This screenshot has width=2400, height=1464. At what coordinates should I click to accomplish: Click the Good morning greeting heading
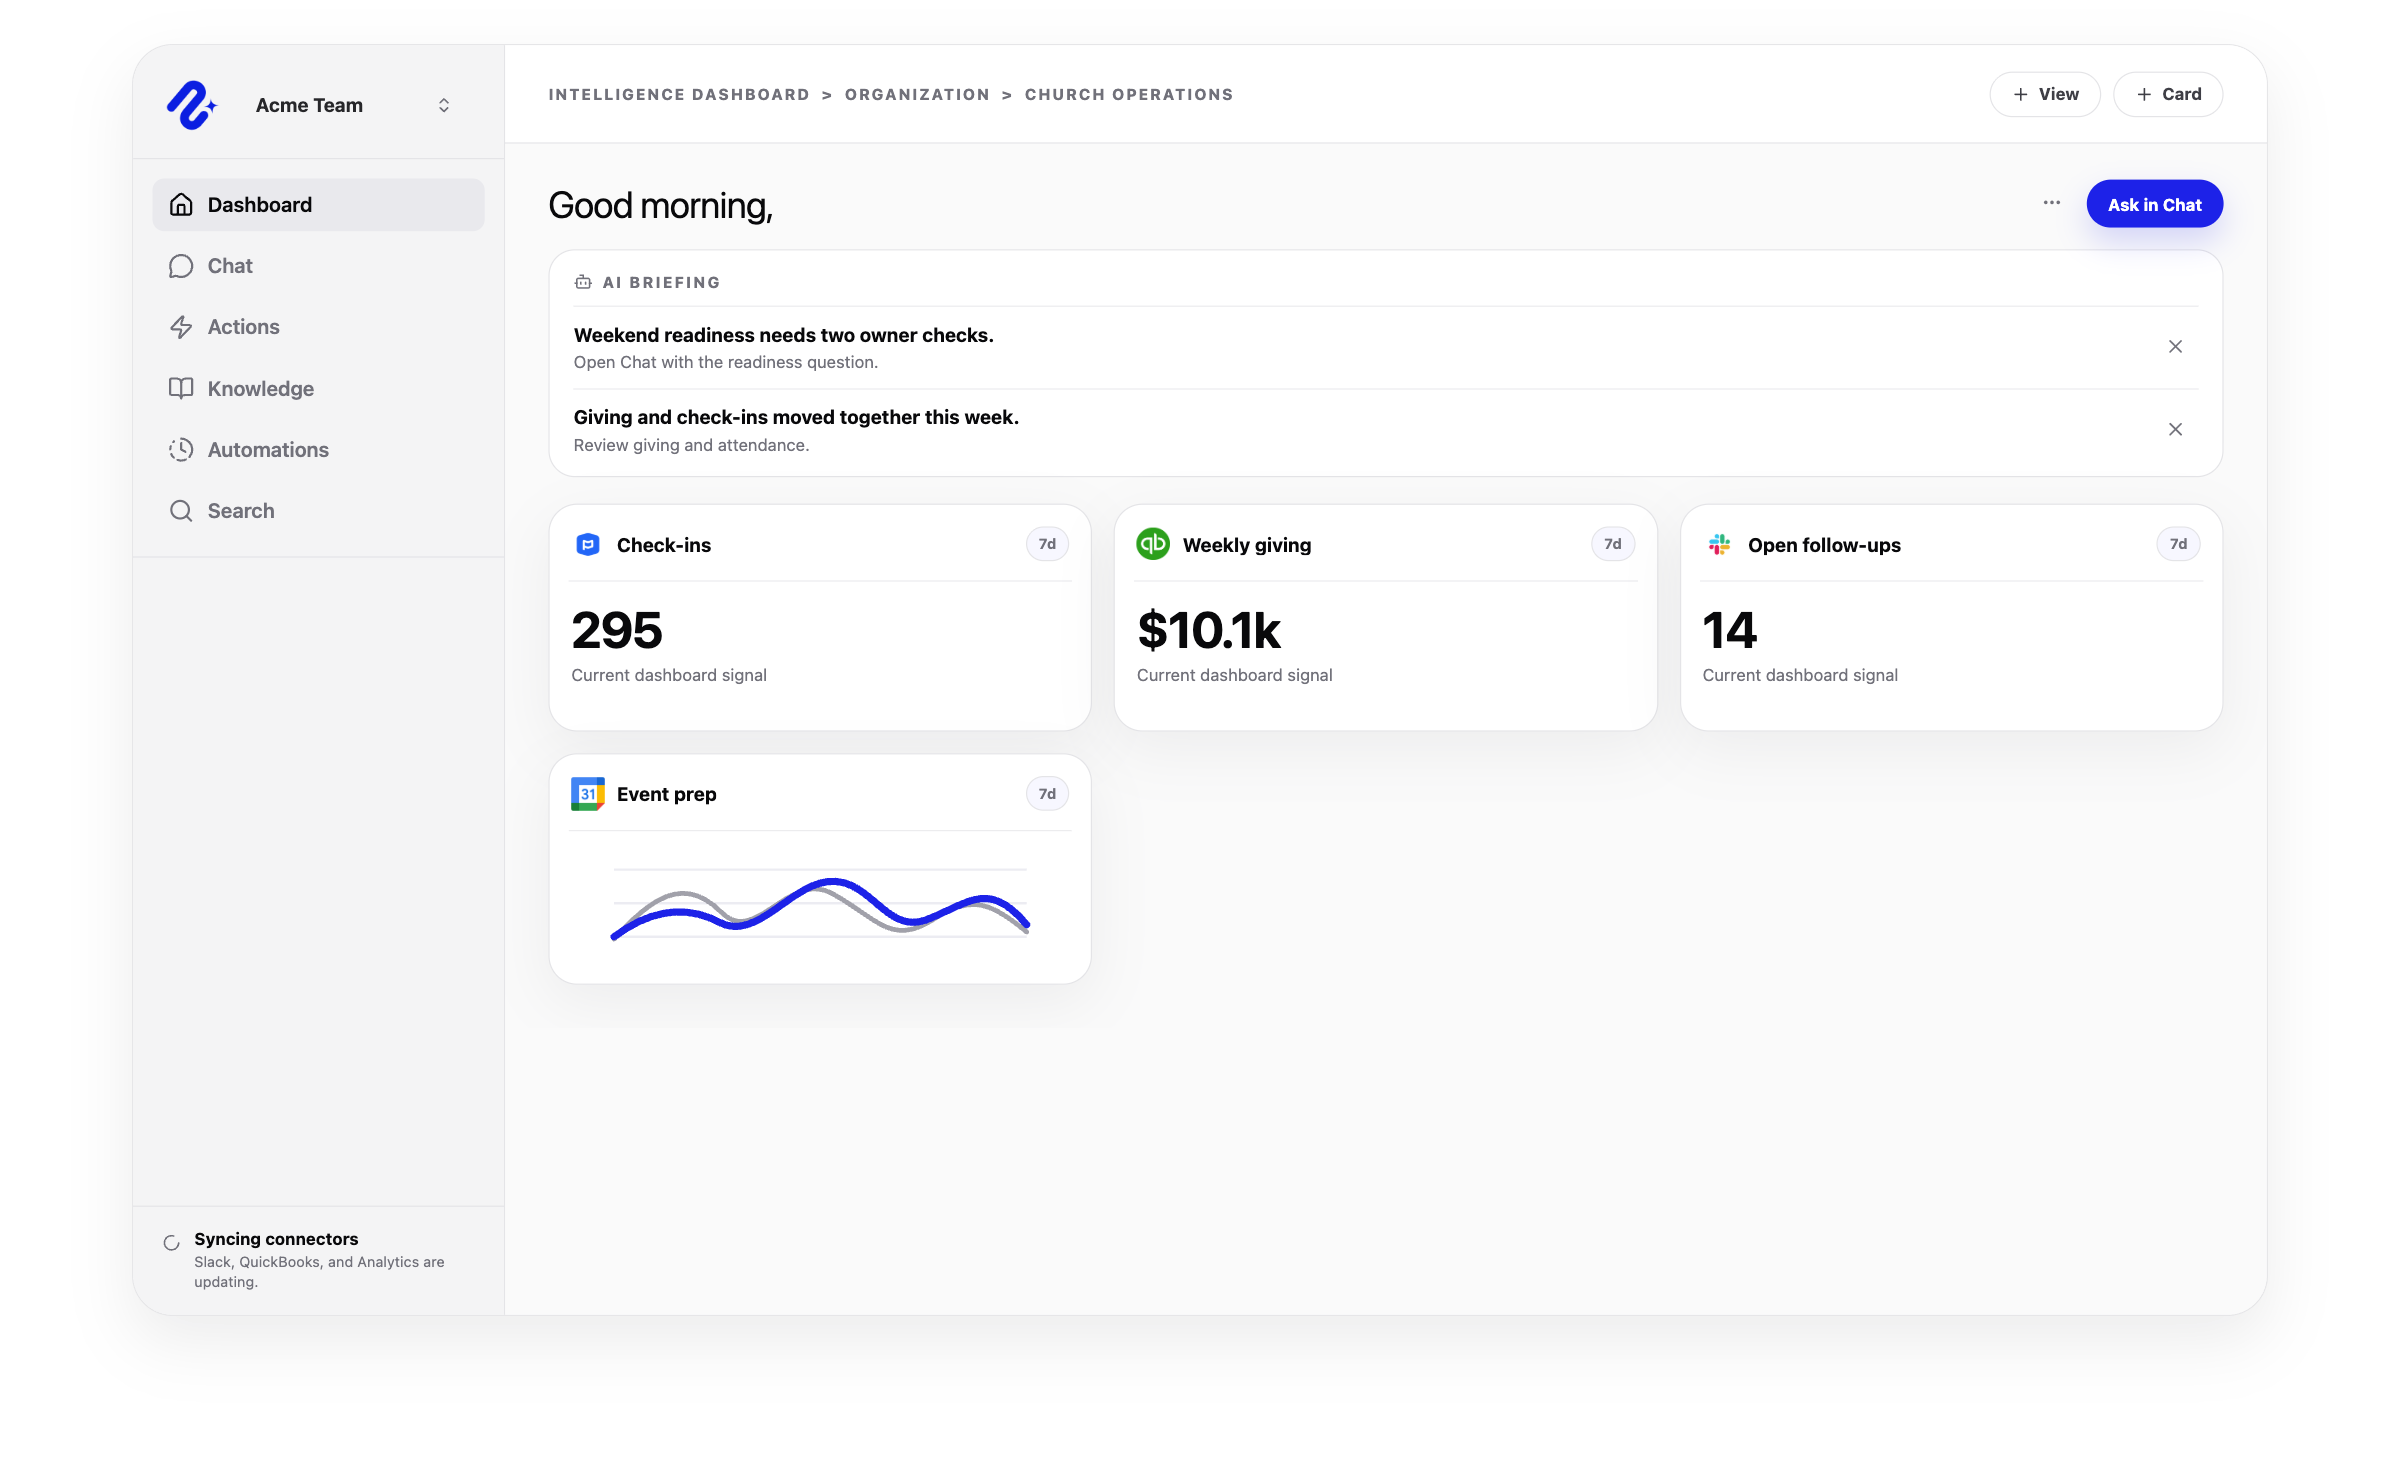click(660, 206)
